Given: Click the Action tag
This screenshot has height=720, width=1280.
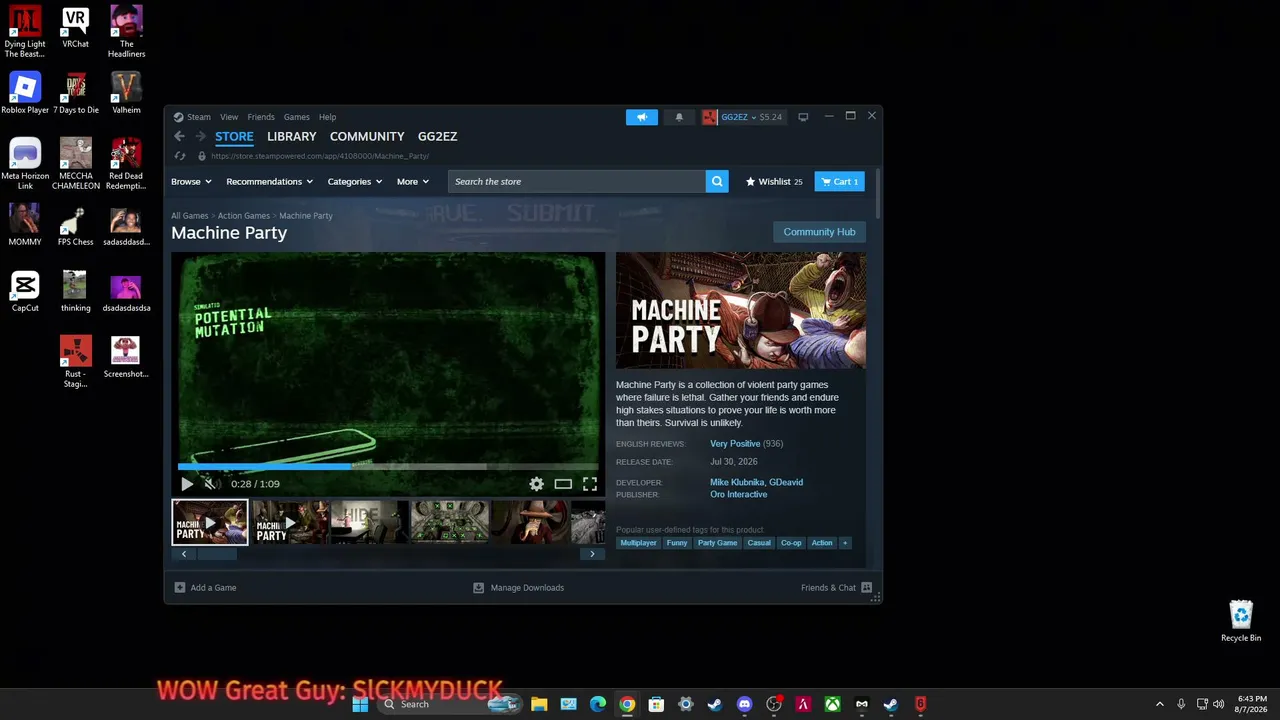Looking at the screenshot, I should click(822, 543).
